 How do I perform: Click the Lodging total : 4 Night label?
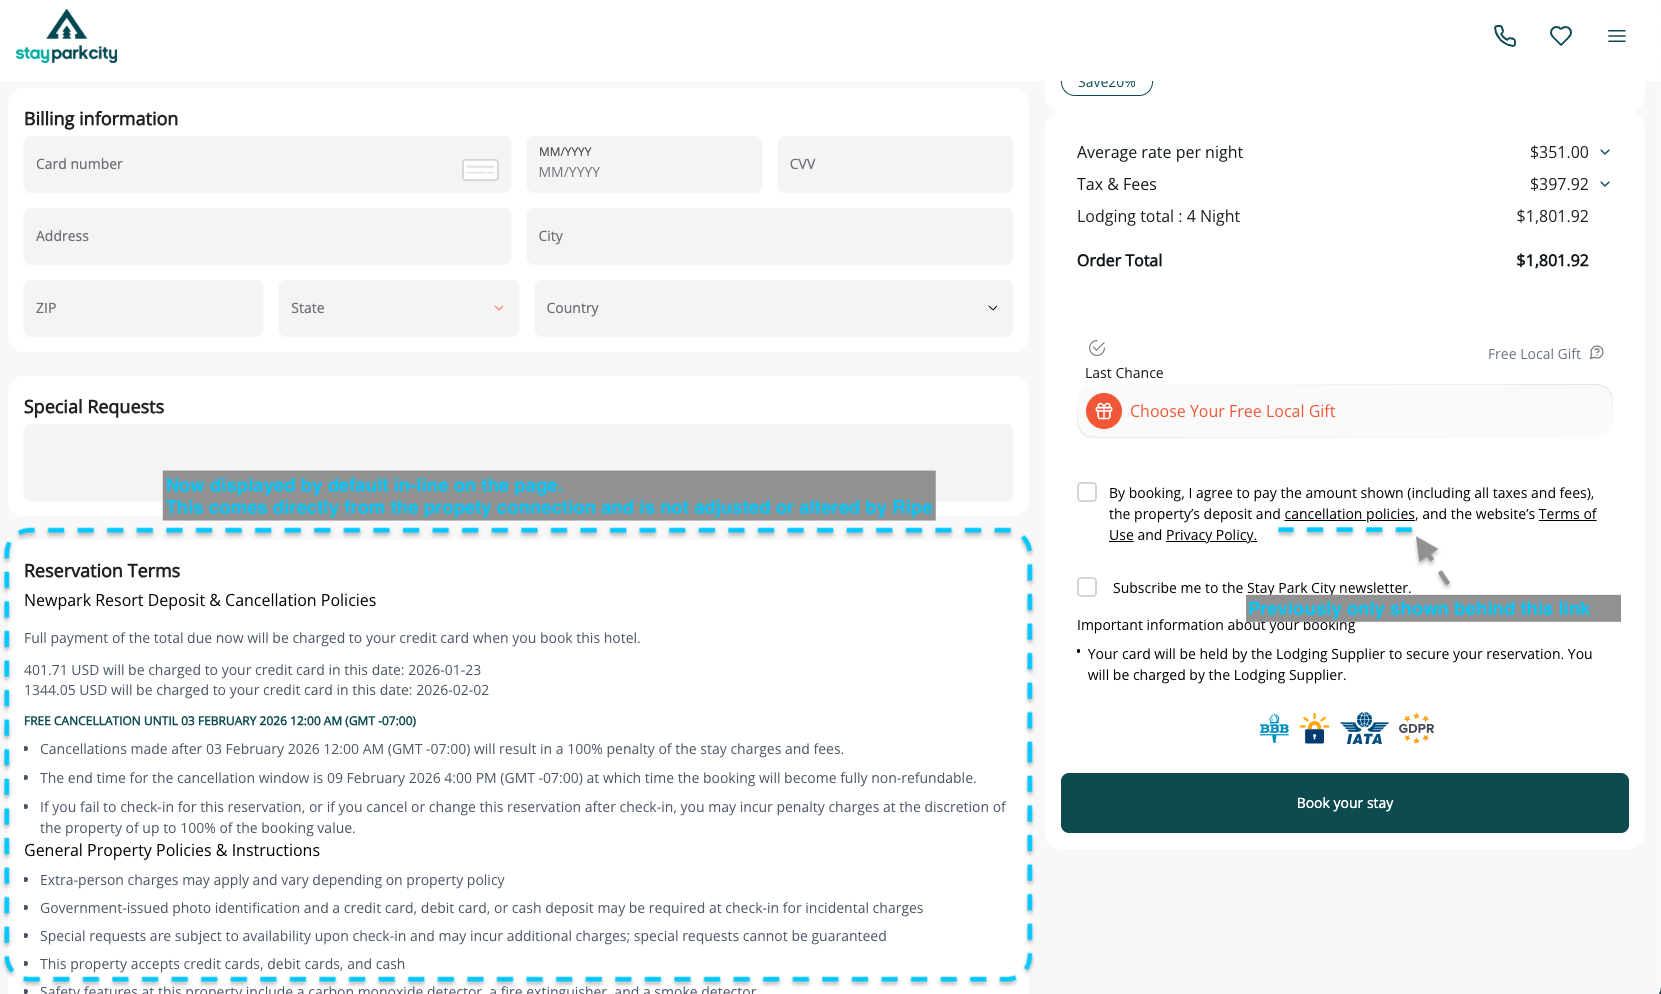coord(1158,216)
